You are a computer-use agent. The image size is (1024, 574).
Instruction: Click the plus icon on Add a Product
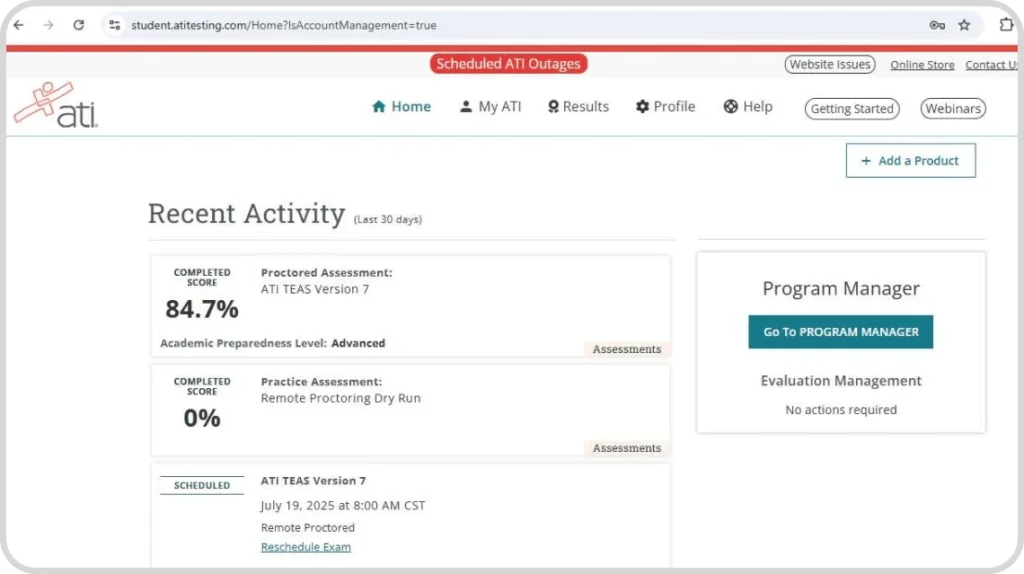coord(866,161)
